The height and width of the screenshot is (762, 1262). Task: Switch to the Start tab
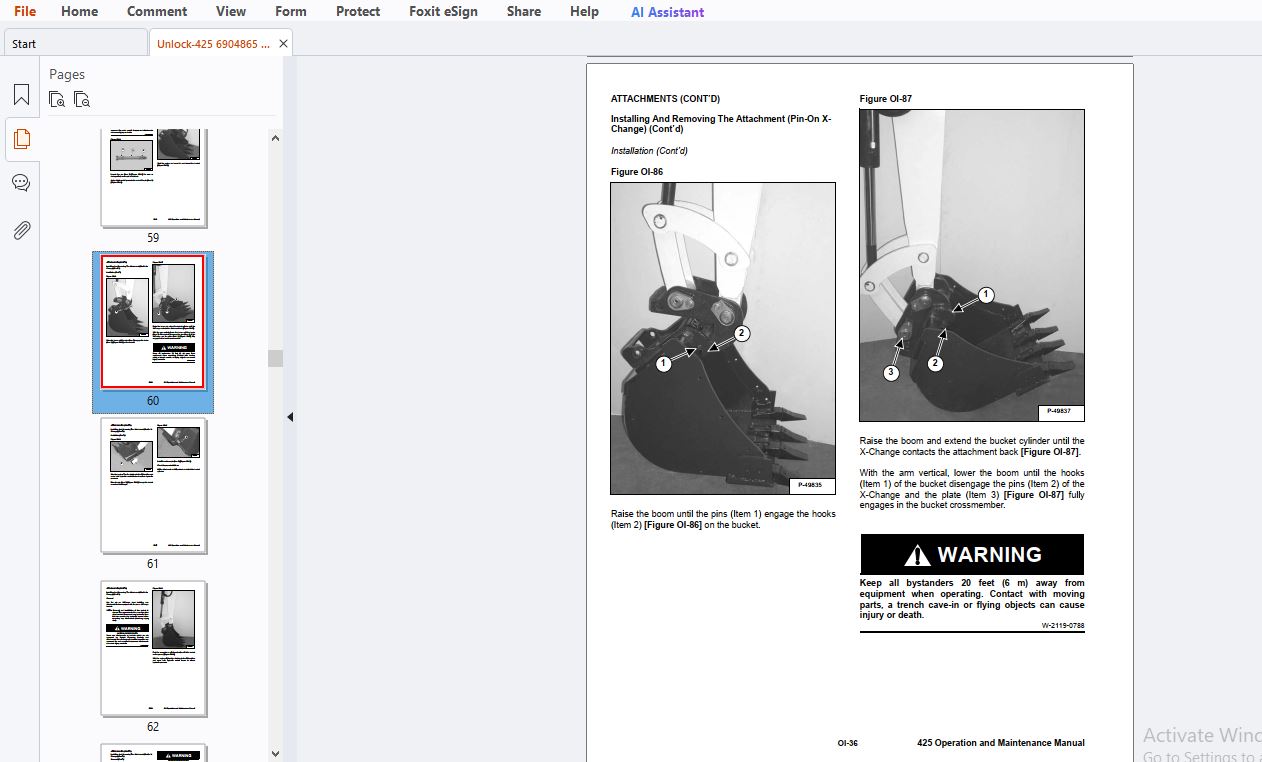pos(75,43)
